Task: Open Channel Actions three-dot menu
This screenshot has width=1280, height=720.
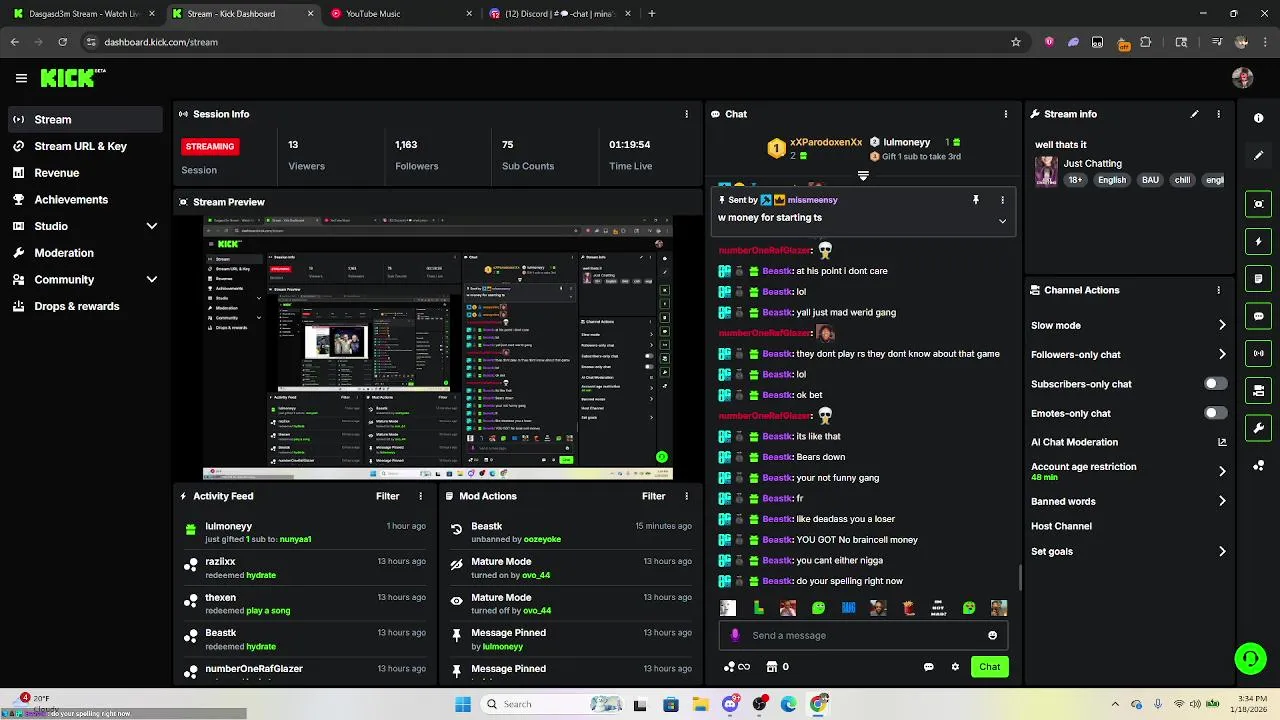Action: (x=1218, y=290)
